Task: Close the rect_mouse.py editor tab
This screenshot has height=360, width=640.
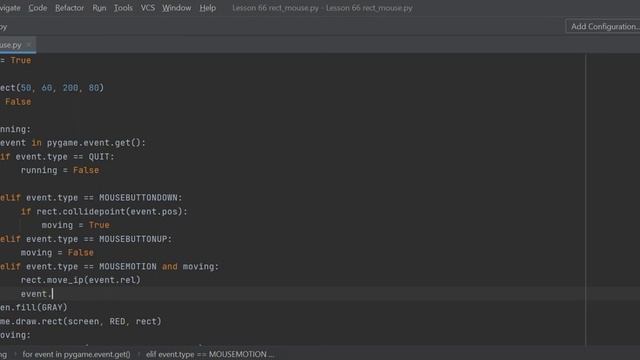Action: click(29, 44)
